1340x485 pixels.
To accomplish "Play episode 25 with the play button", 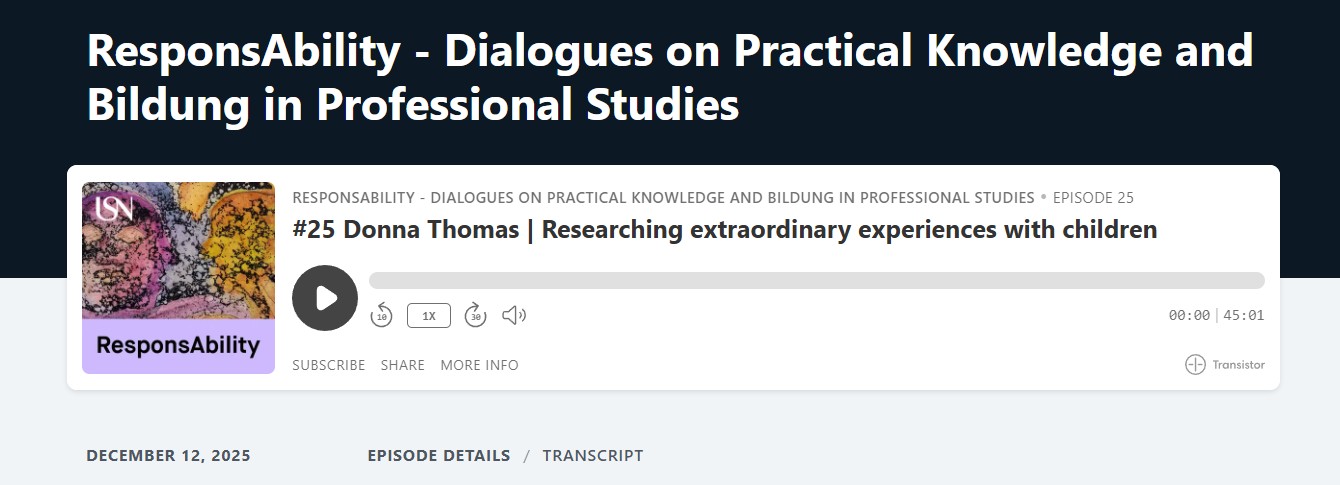I will (325, 298).
